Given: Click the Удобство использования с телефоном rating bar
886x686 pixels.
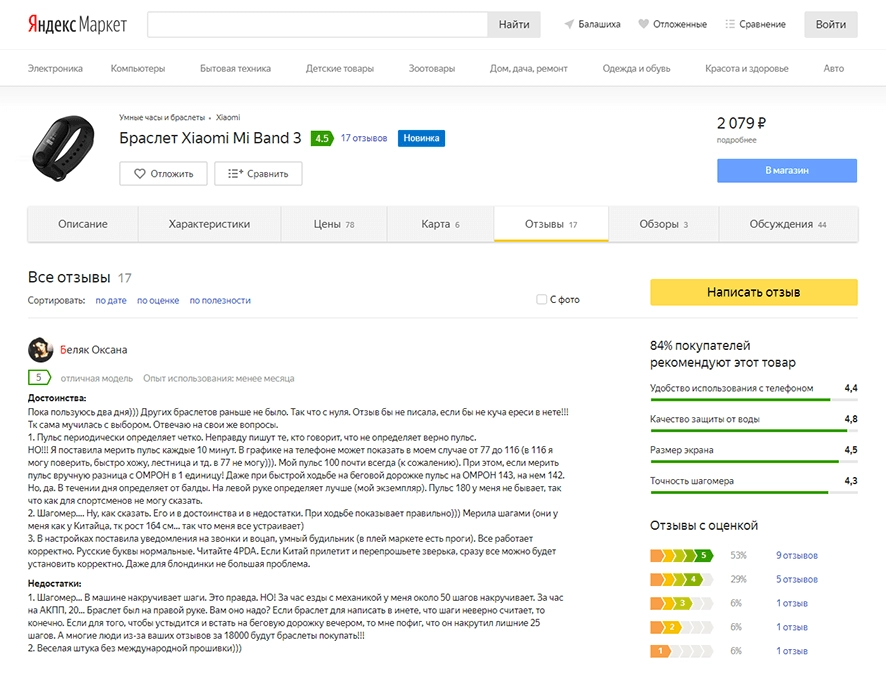Looking at the screenshot, I should tap(754, 400).
